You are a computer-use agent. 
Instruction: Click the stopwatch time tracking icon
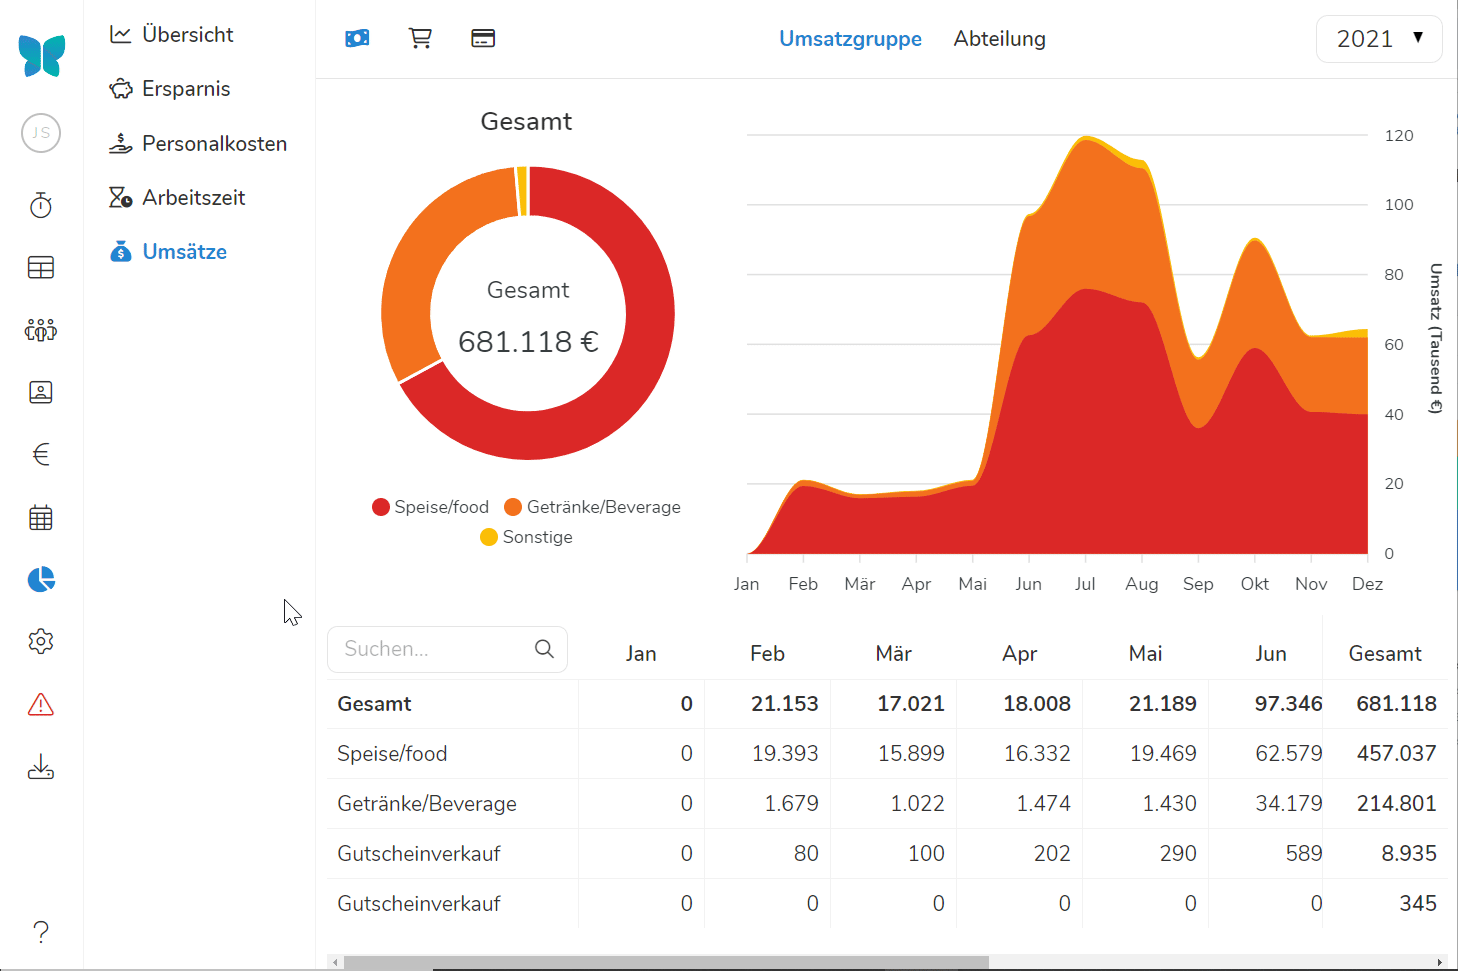tap(41, 206)
